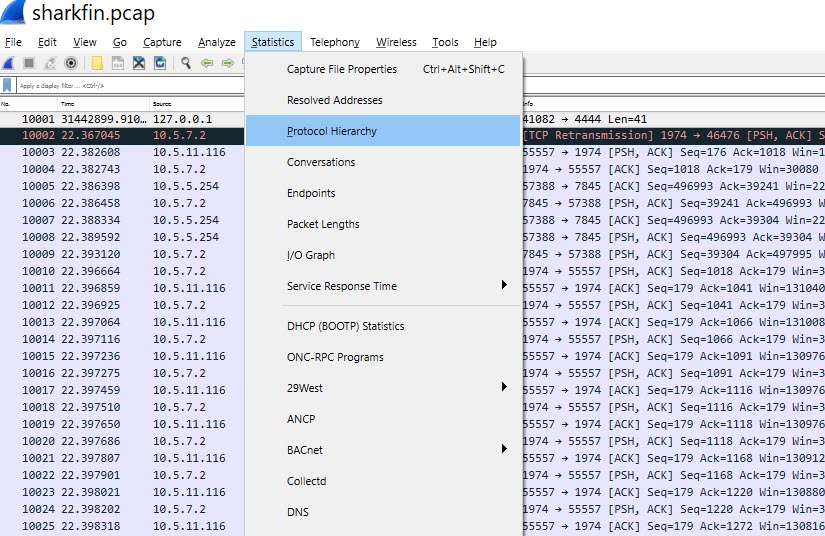The height and width of the screenshot is (536, 825).
Task: Click the Open capture file folder icon
Action: tap(97, 63)
